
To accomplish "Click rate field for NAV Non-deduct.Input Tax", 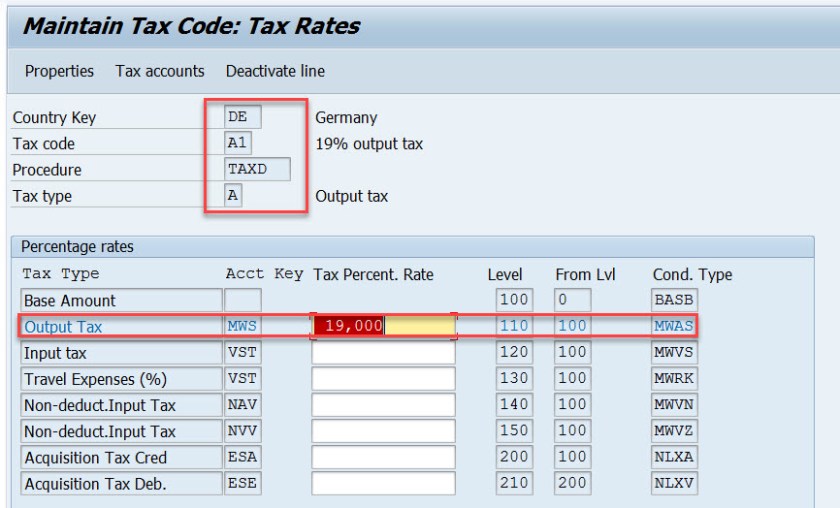I will coord(384,405).
